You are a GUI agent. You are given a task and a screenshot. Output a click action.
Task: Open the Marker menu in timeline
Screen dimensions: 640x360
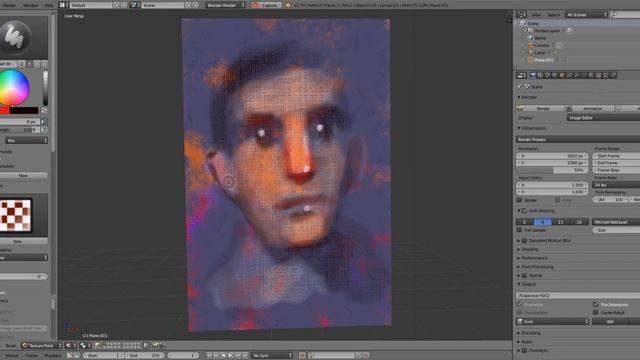tap(12, 356)
